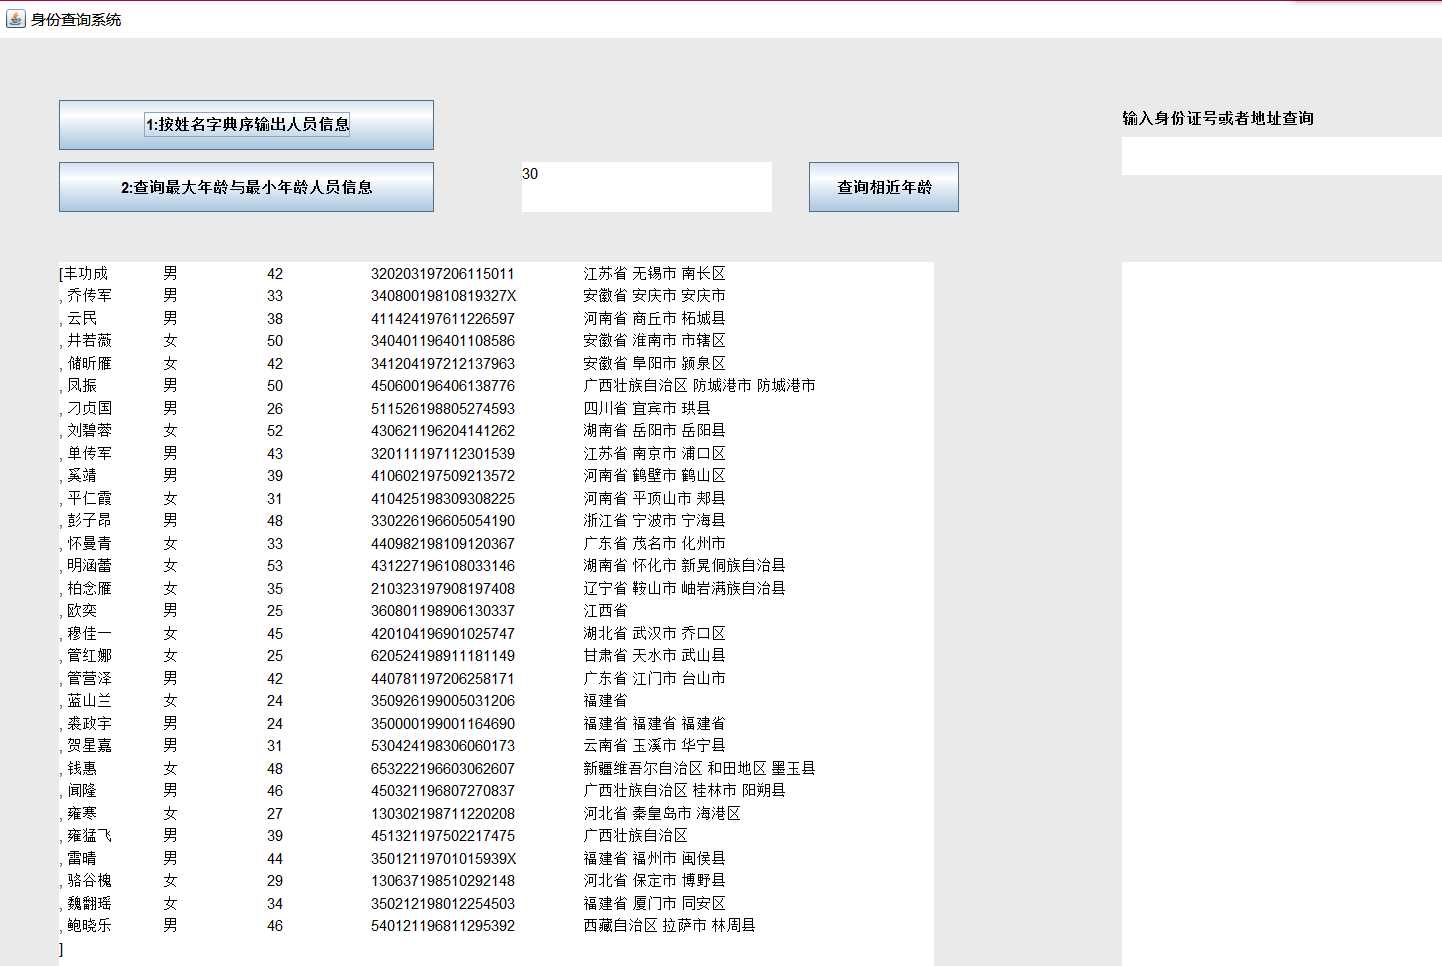Image resolution: width=1442 pixels, height=966 pixels.
Task: Click ID number 511526198805274593
Action: click(443, 408)
